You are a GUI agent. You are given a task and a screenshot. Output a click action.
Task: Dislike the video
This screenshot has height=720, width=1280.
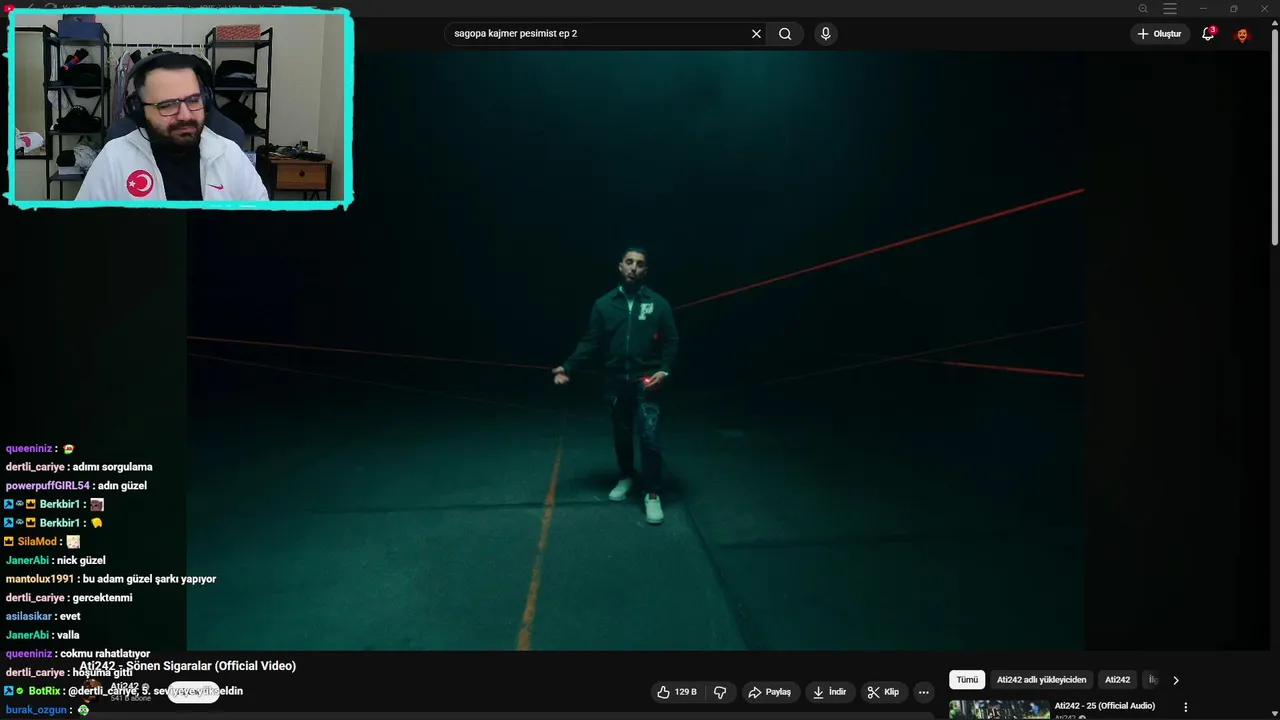720,692
